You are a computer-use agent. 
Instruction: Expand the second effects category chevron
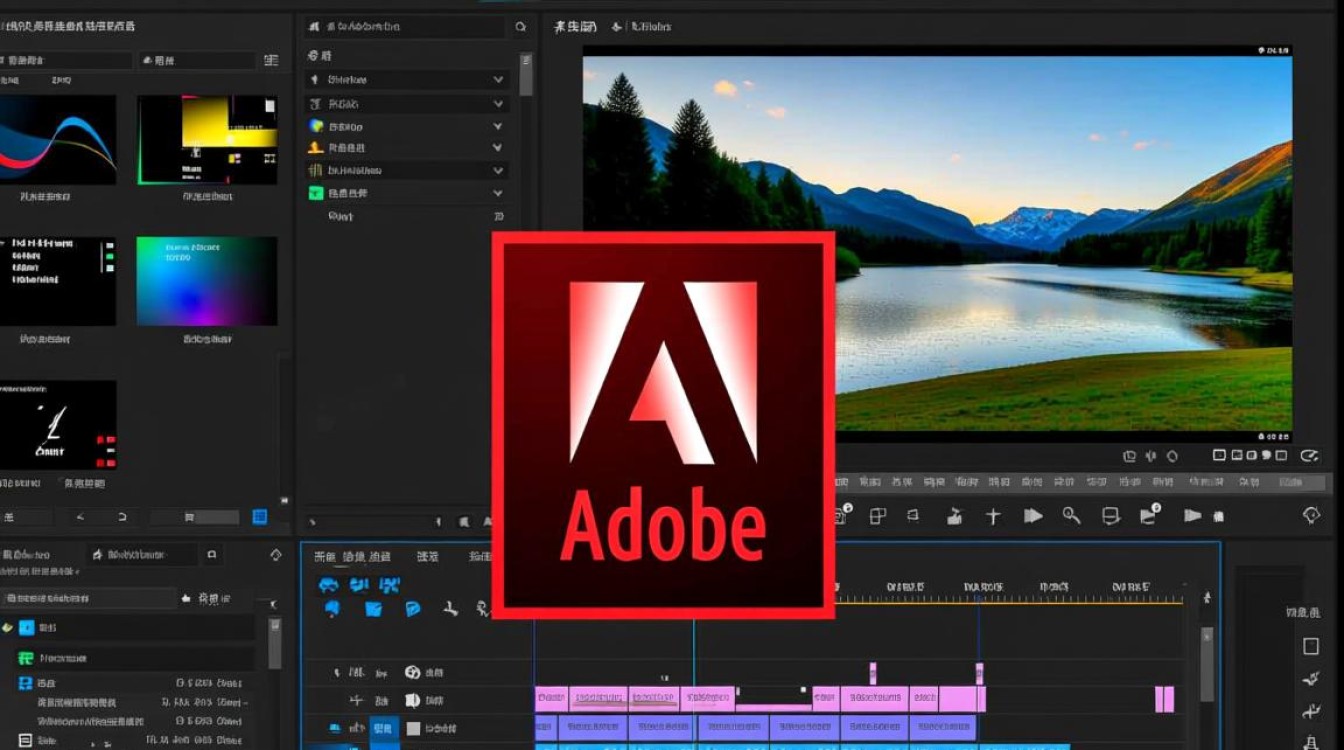[498, 104]
